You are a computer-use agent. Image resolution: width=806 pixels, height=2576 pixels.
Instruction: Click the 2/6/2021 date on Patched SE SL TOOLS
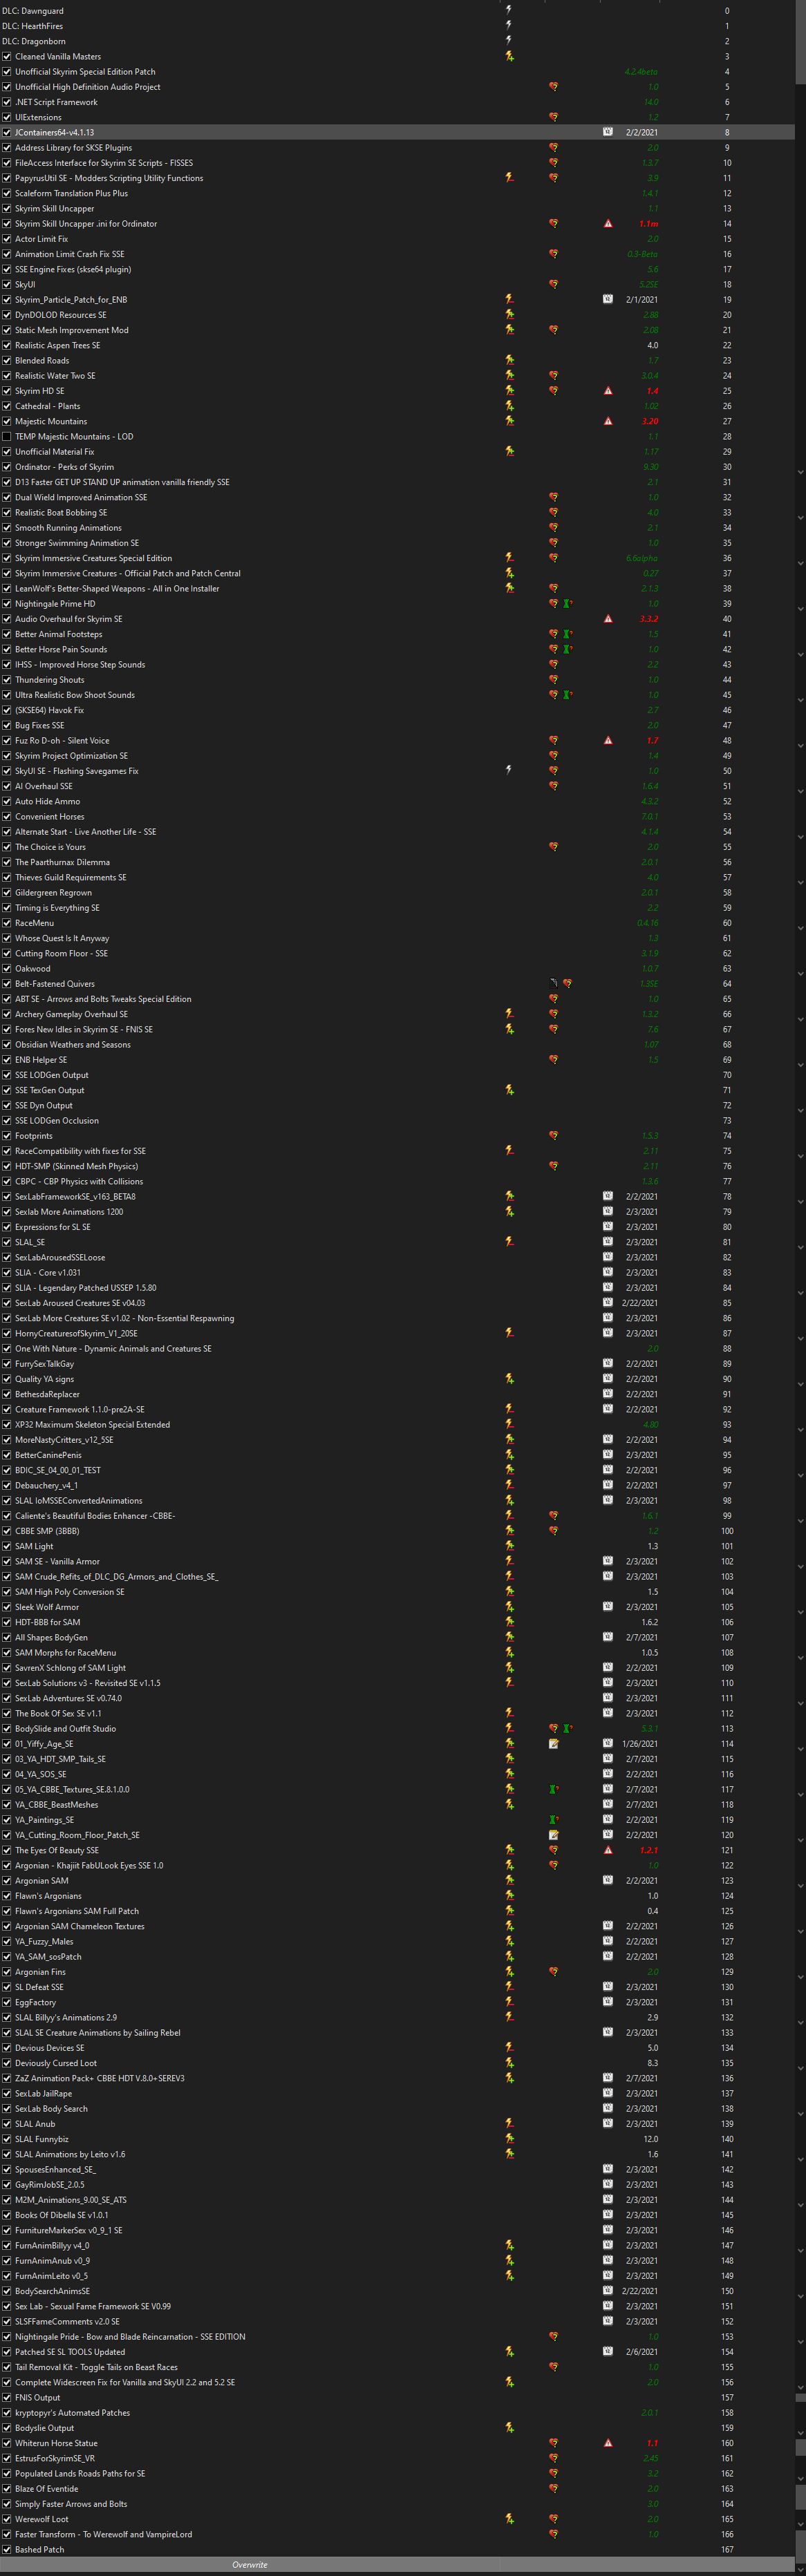pyautogui.click(x=642, y=2352)
